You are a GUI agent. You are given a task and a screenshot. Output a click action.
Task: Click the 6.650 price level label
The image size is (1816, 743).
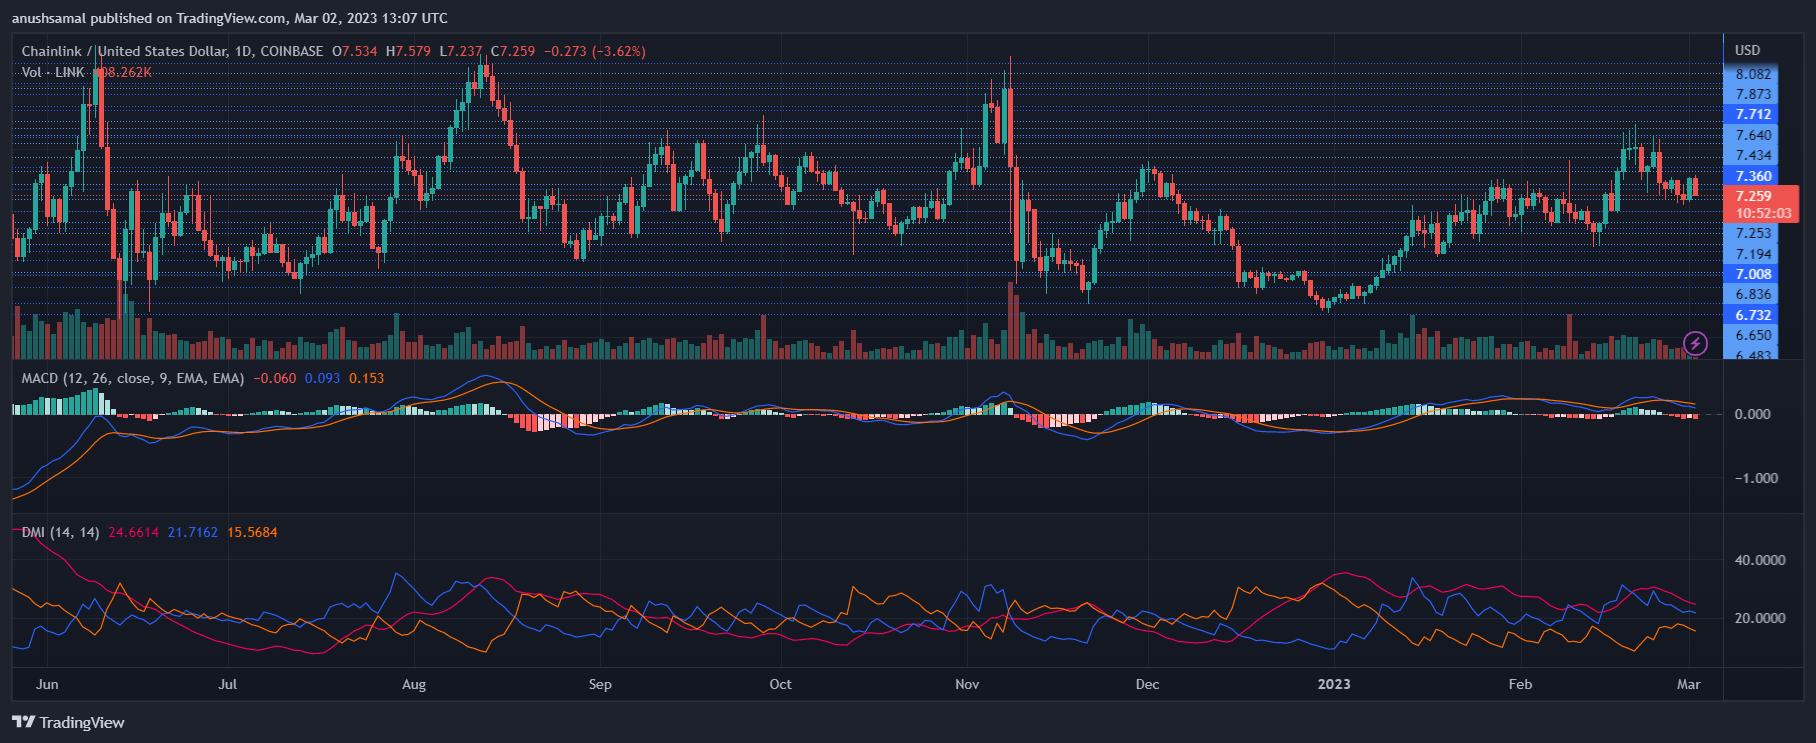pyautogui.click(x=1753, y=335)
